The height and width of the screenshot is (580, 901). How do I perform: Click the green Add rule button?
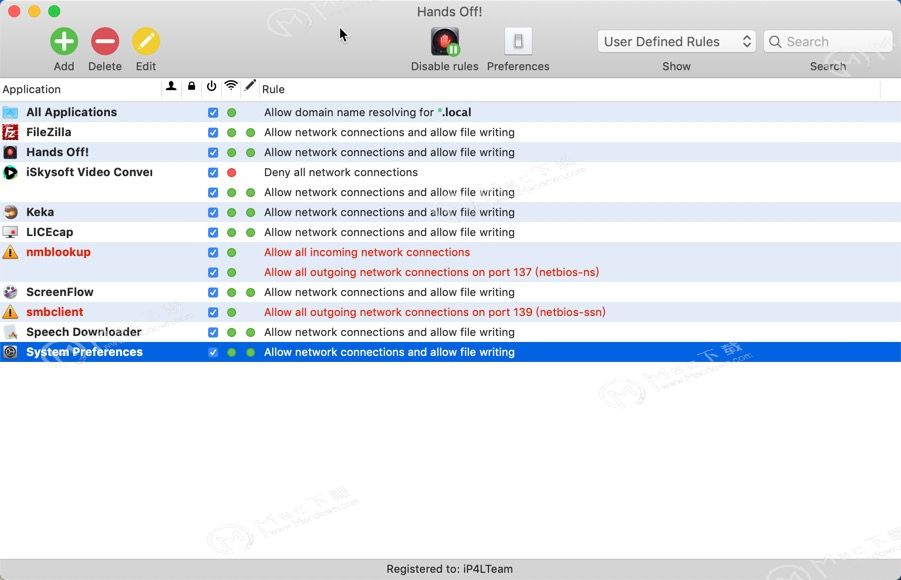(x=64, y=41)
